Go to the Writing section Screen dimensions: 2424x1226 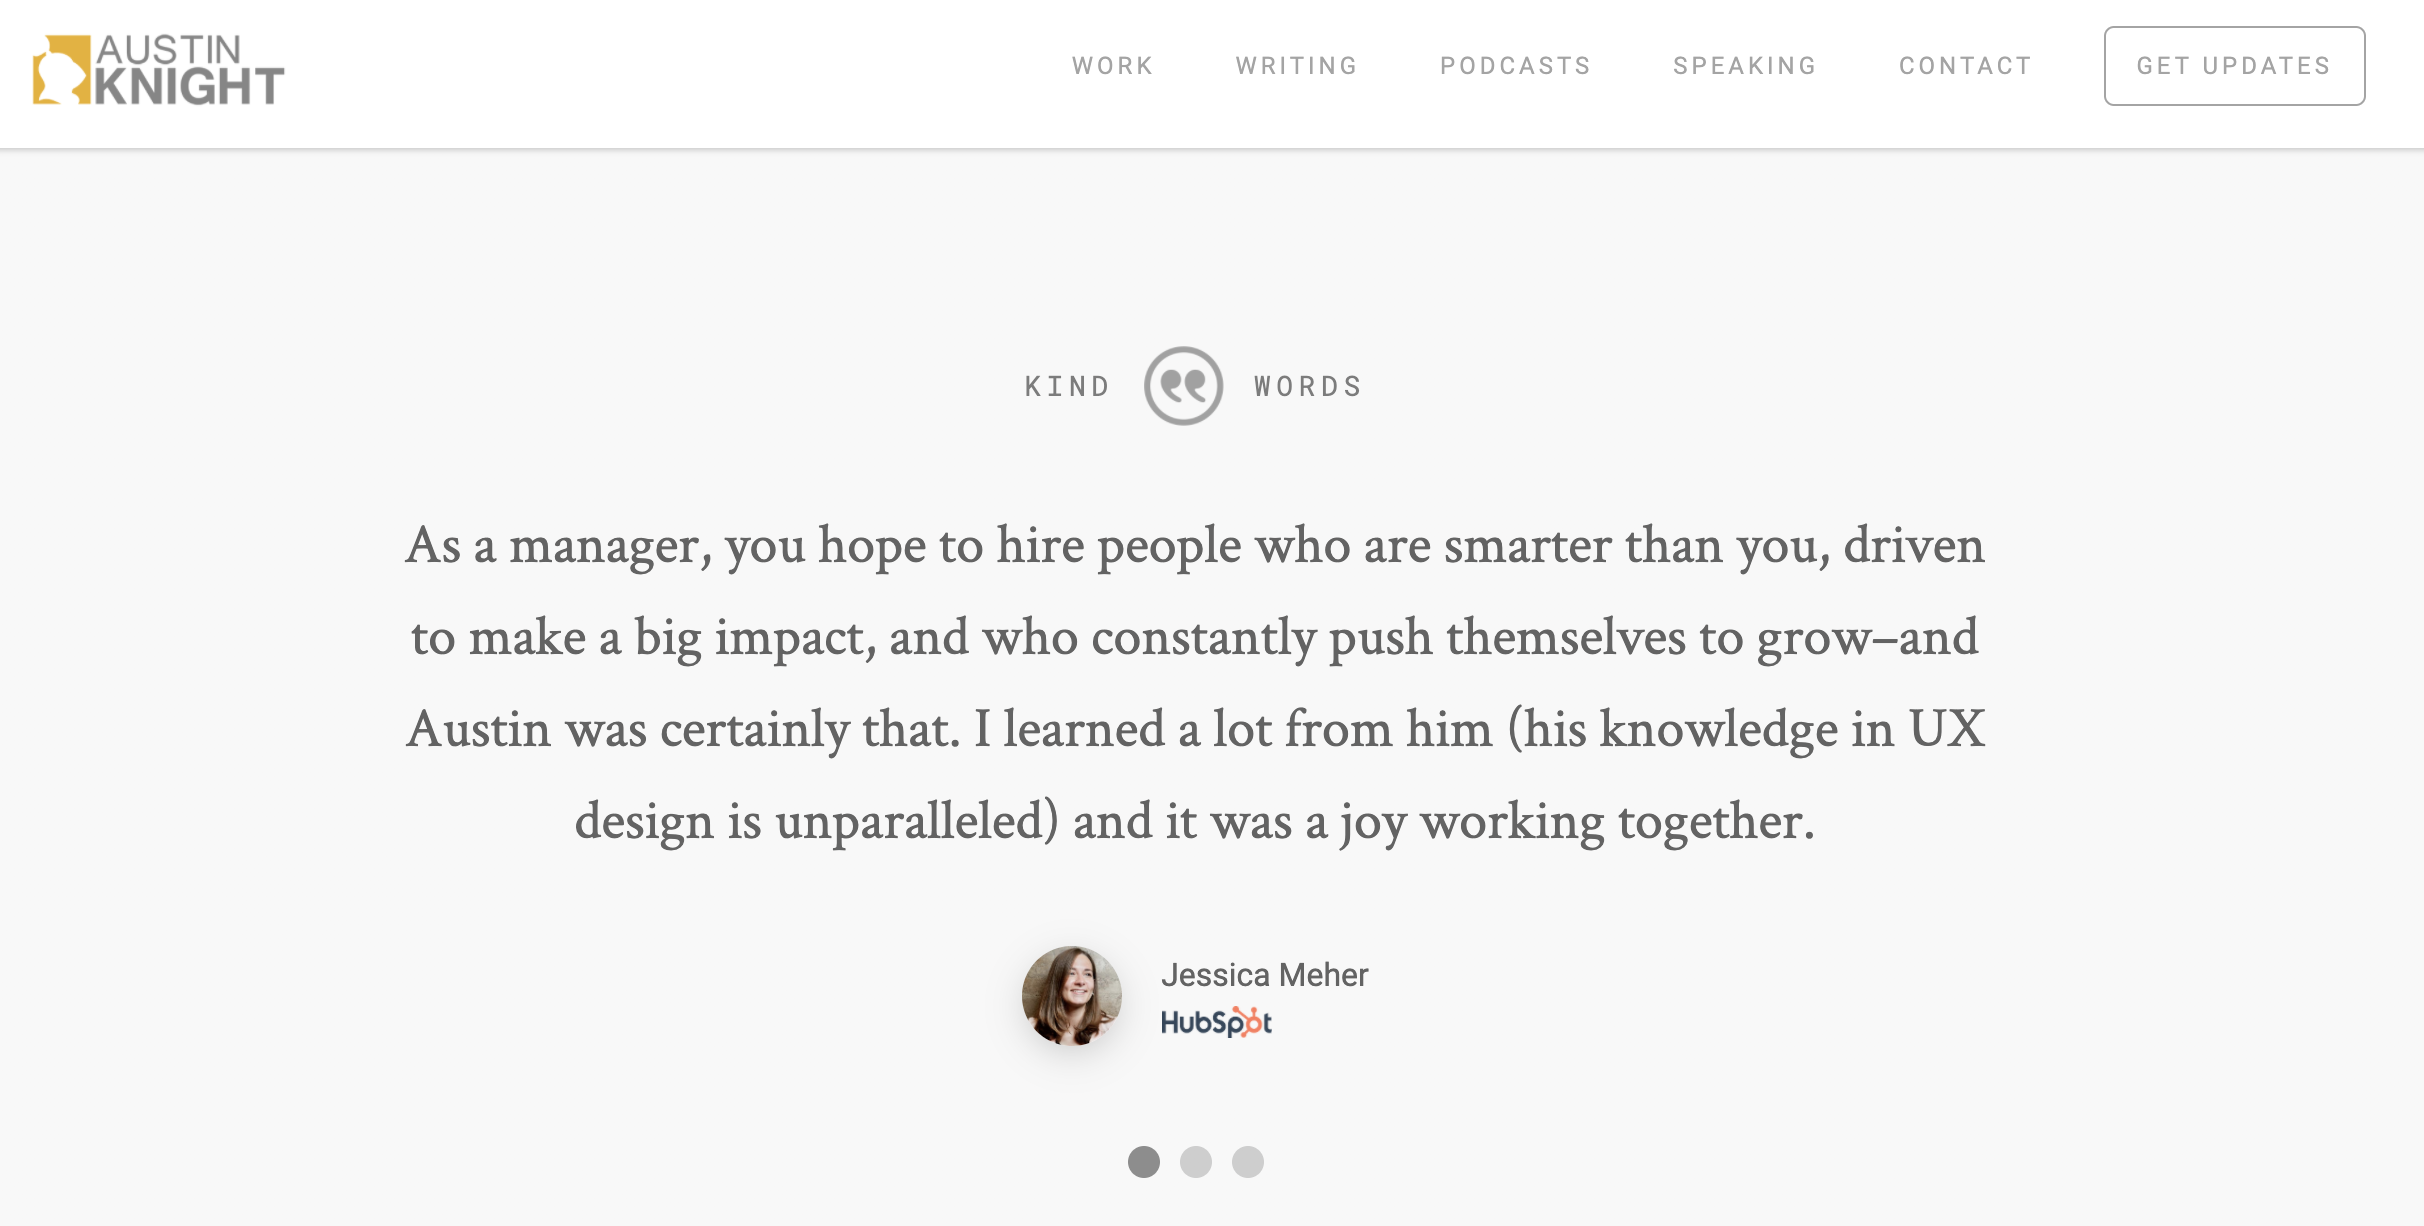[1297, 66]
